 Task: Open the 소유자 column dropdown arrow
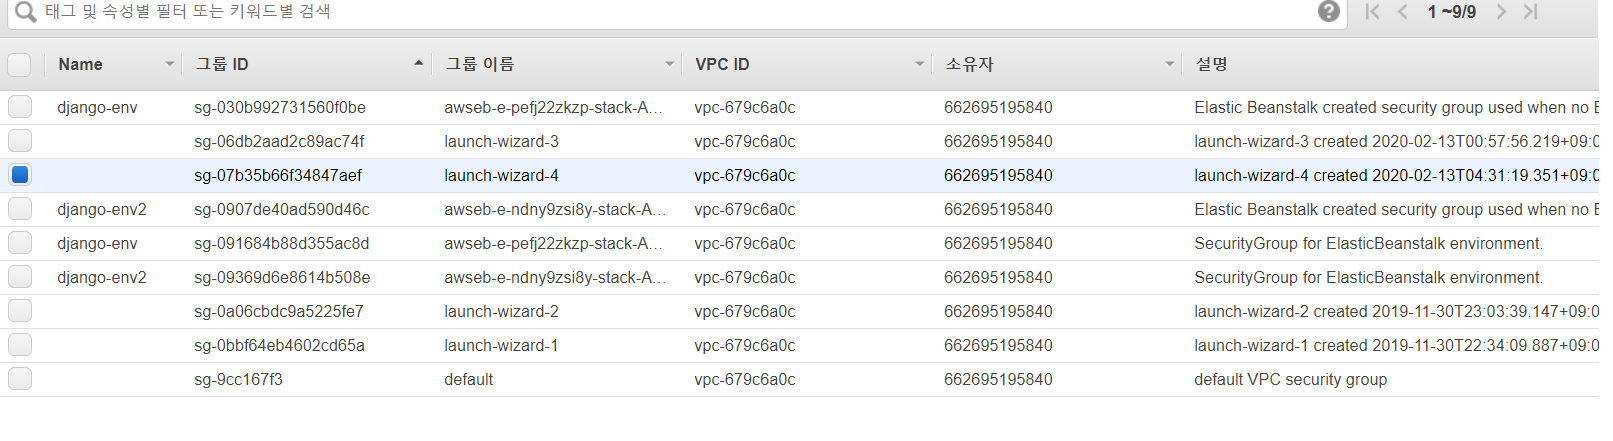click(x=1169, y=64)
